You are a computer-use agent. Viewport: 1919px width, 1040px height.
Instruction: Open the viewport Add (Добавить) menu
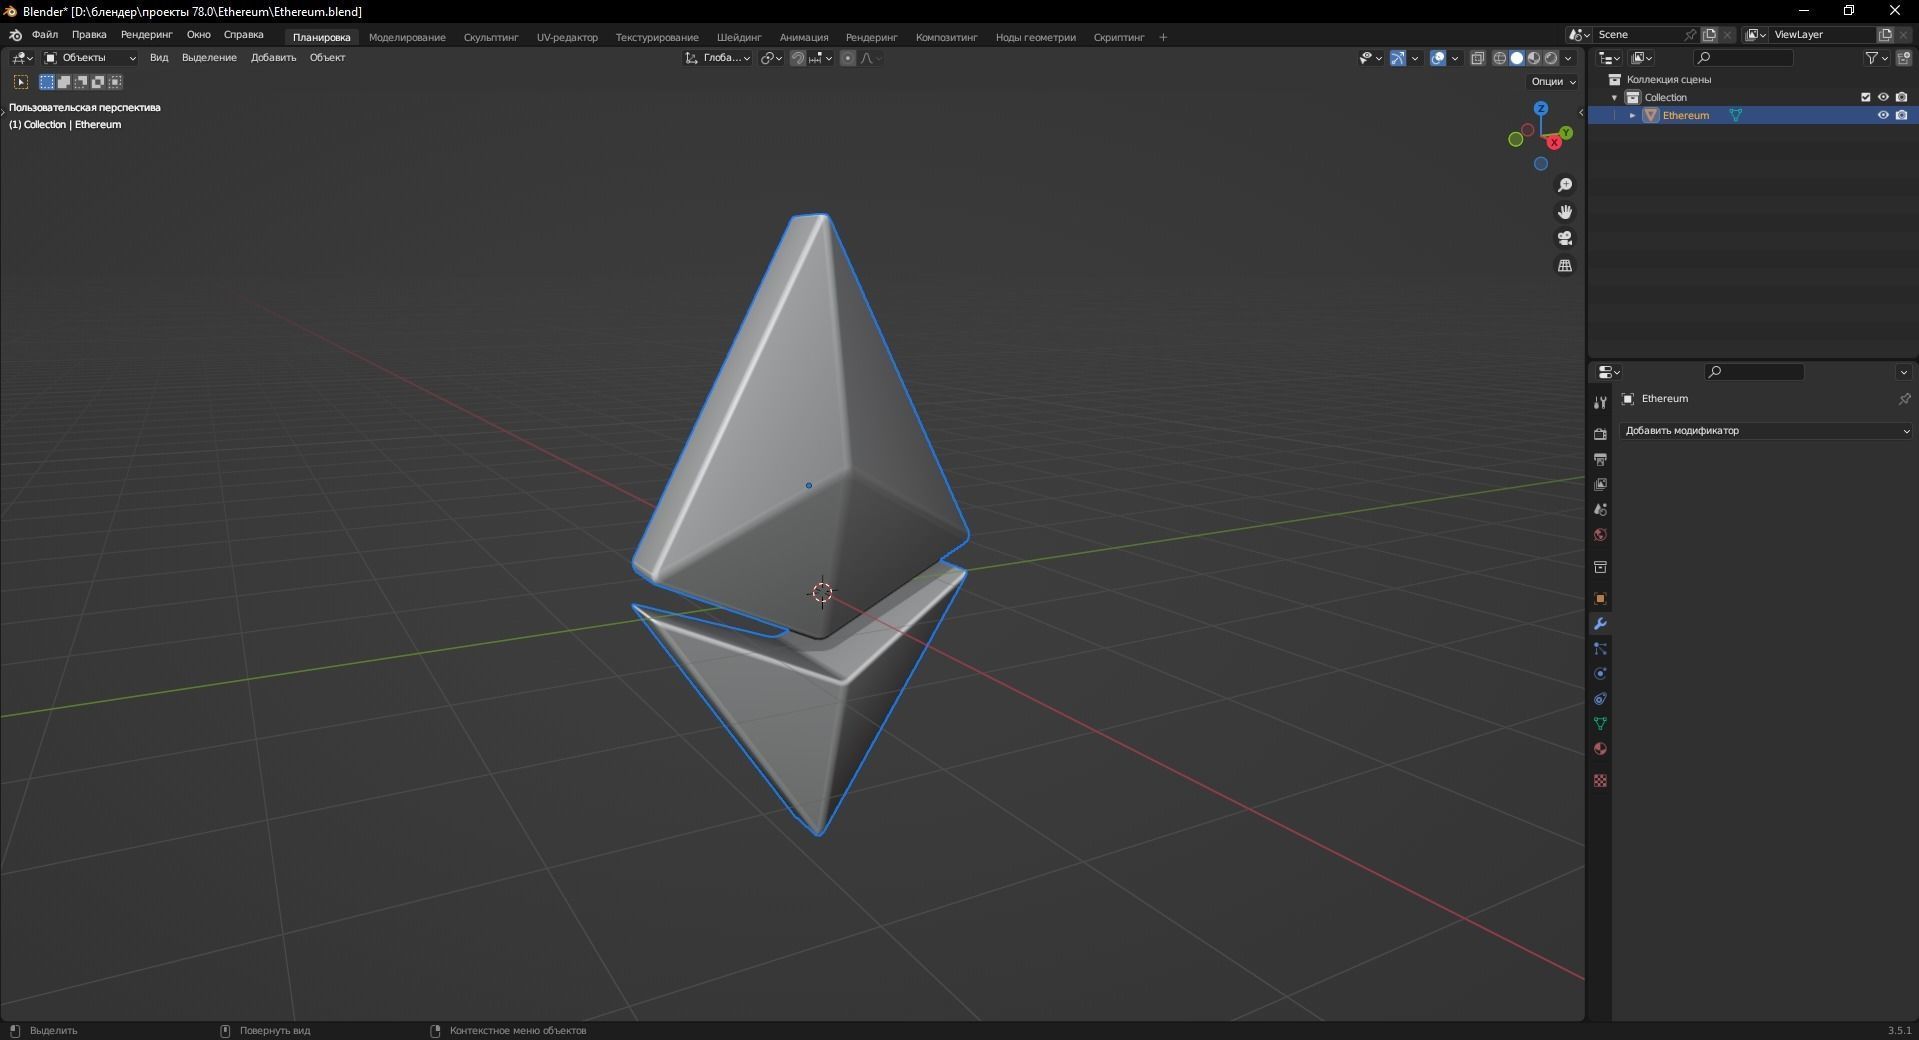(273, 58)
